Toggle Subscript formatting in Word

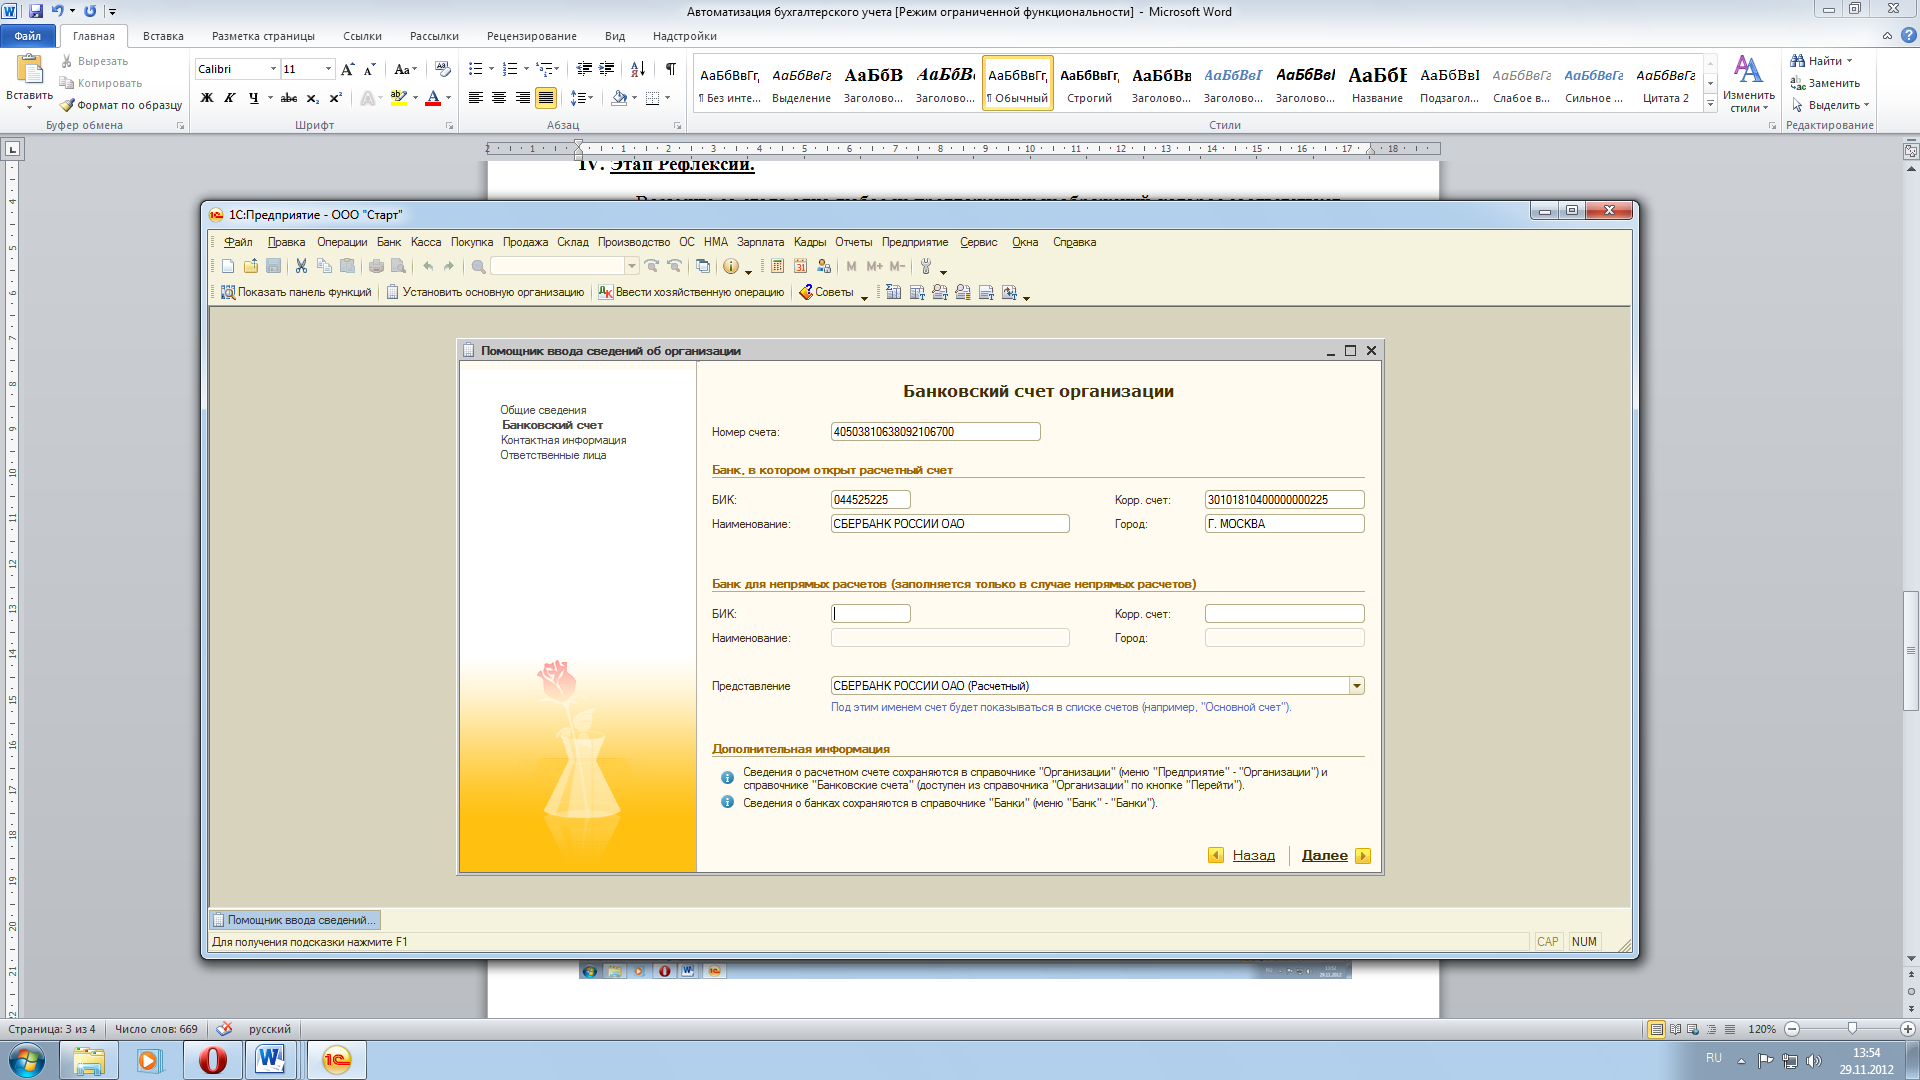click(312, 98)
